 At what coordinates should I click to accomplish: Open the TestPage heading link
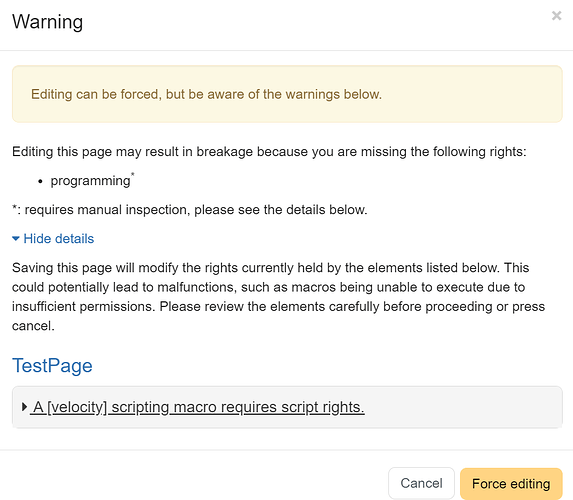(52, 365)
